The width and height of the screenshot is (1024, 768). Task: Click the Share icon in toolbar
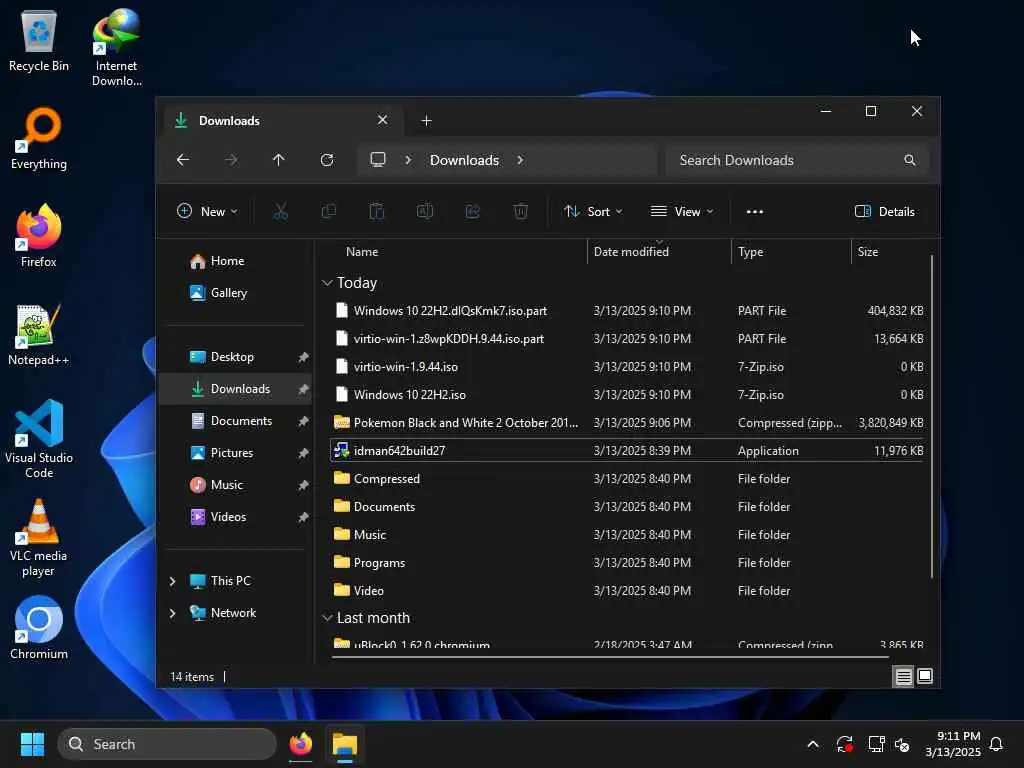[x=472, y=212]
